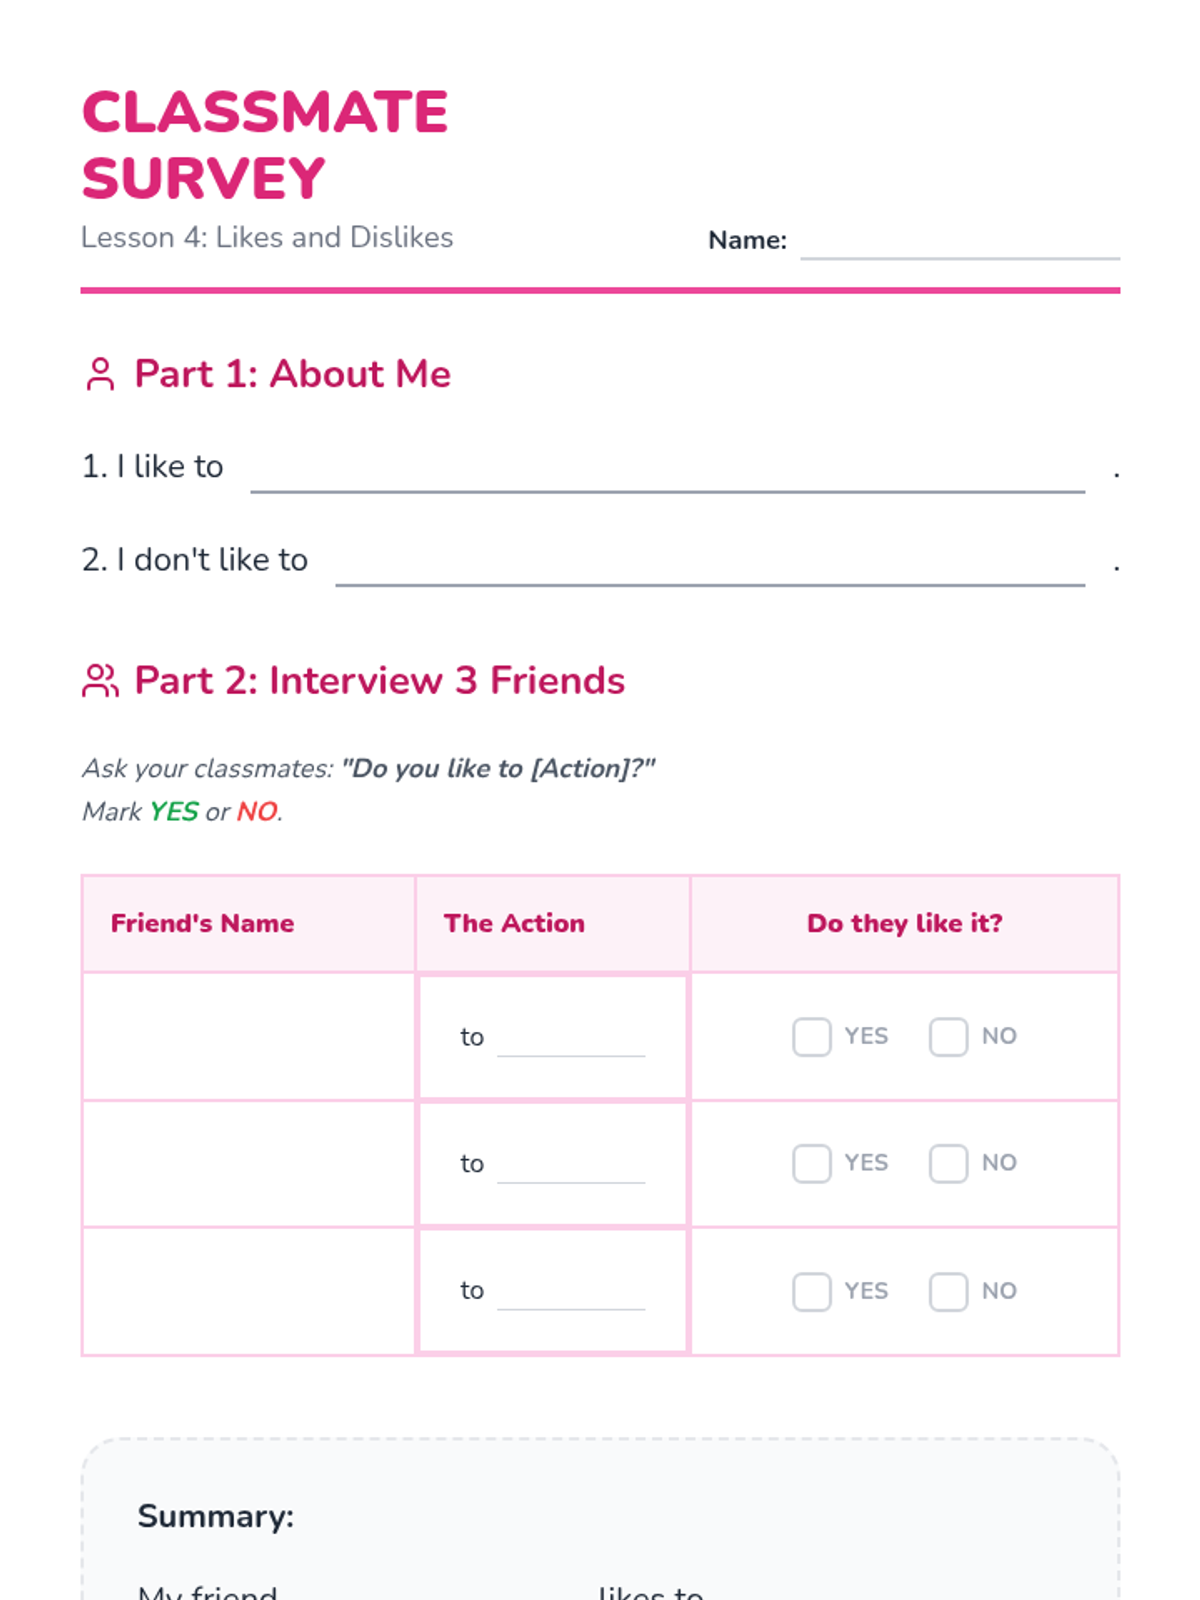The width and height of the screenshot is (1200, 1600).
Task: Click the Name input line
Action: click(x=959, y=243)
